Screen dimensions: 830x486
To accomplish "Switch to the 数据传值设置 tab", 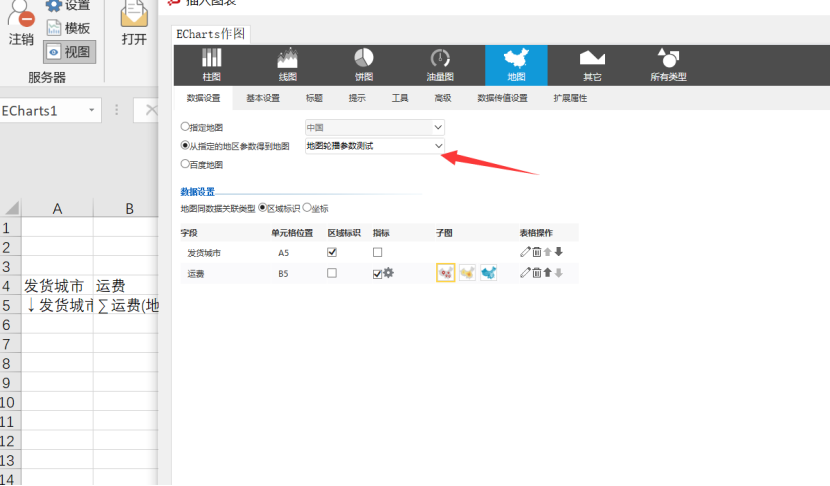I will (x=502, y=98).
